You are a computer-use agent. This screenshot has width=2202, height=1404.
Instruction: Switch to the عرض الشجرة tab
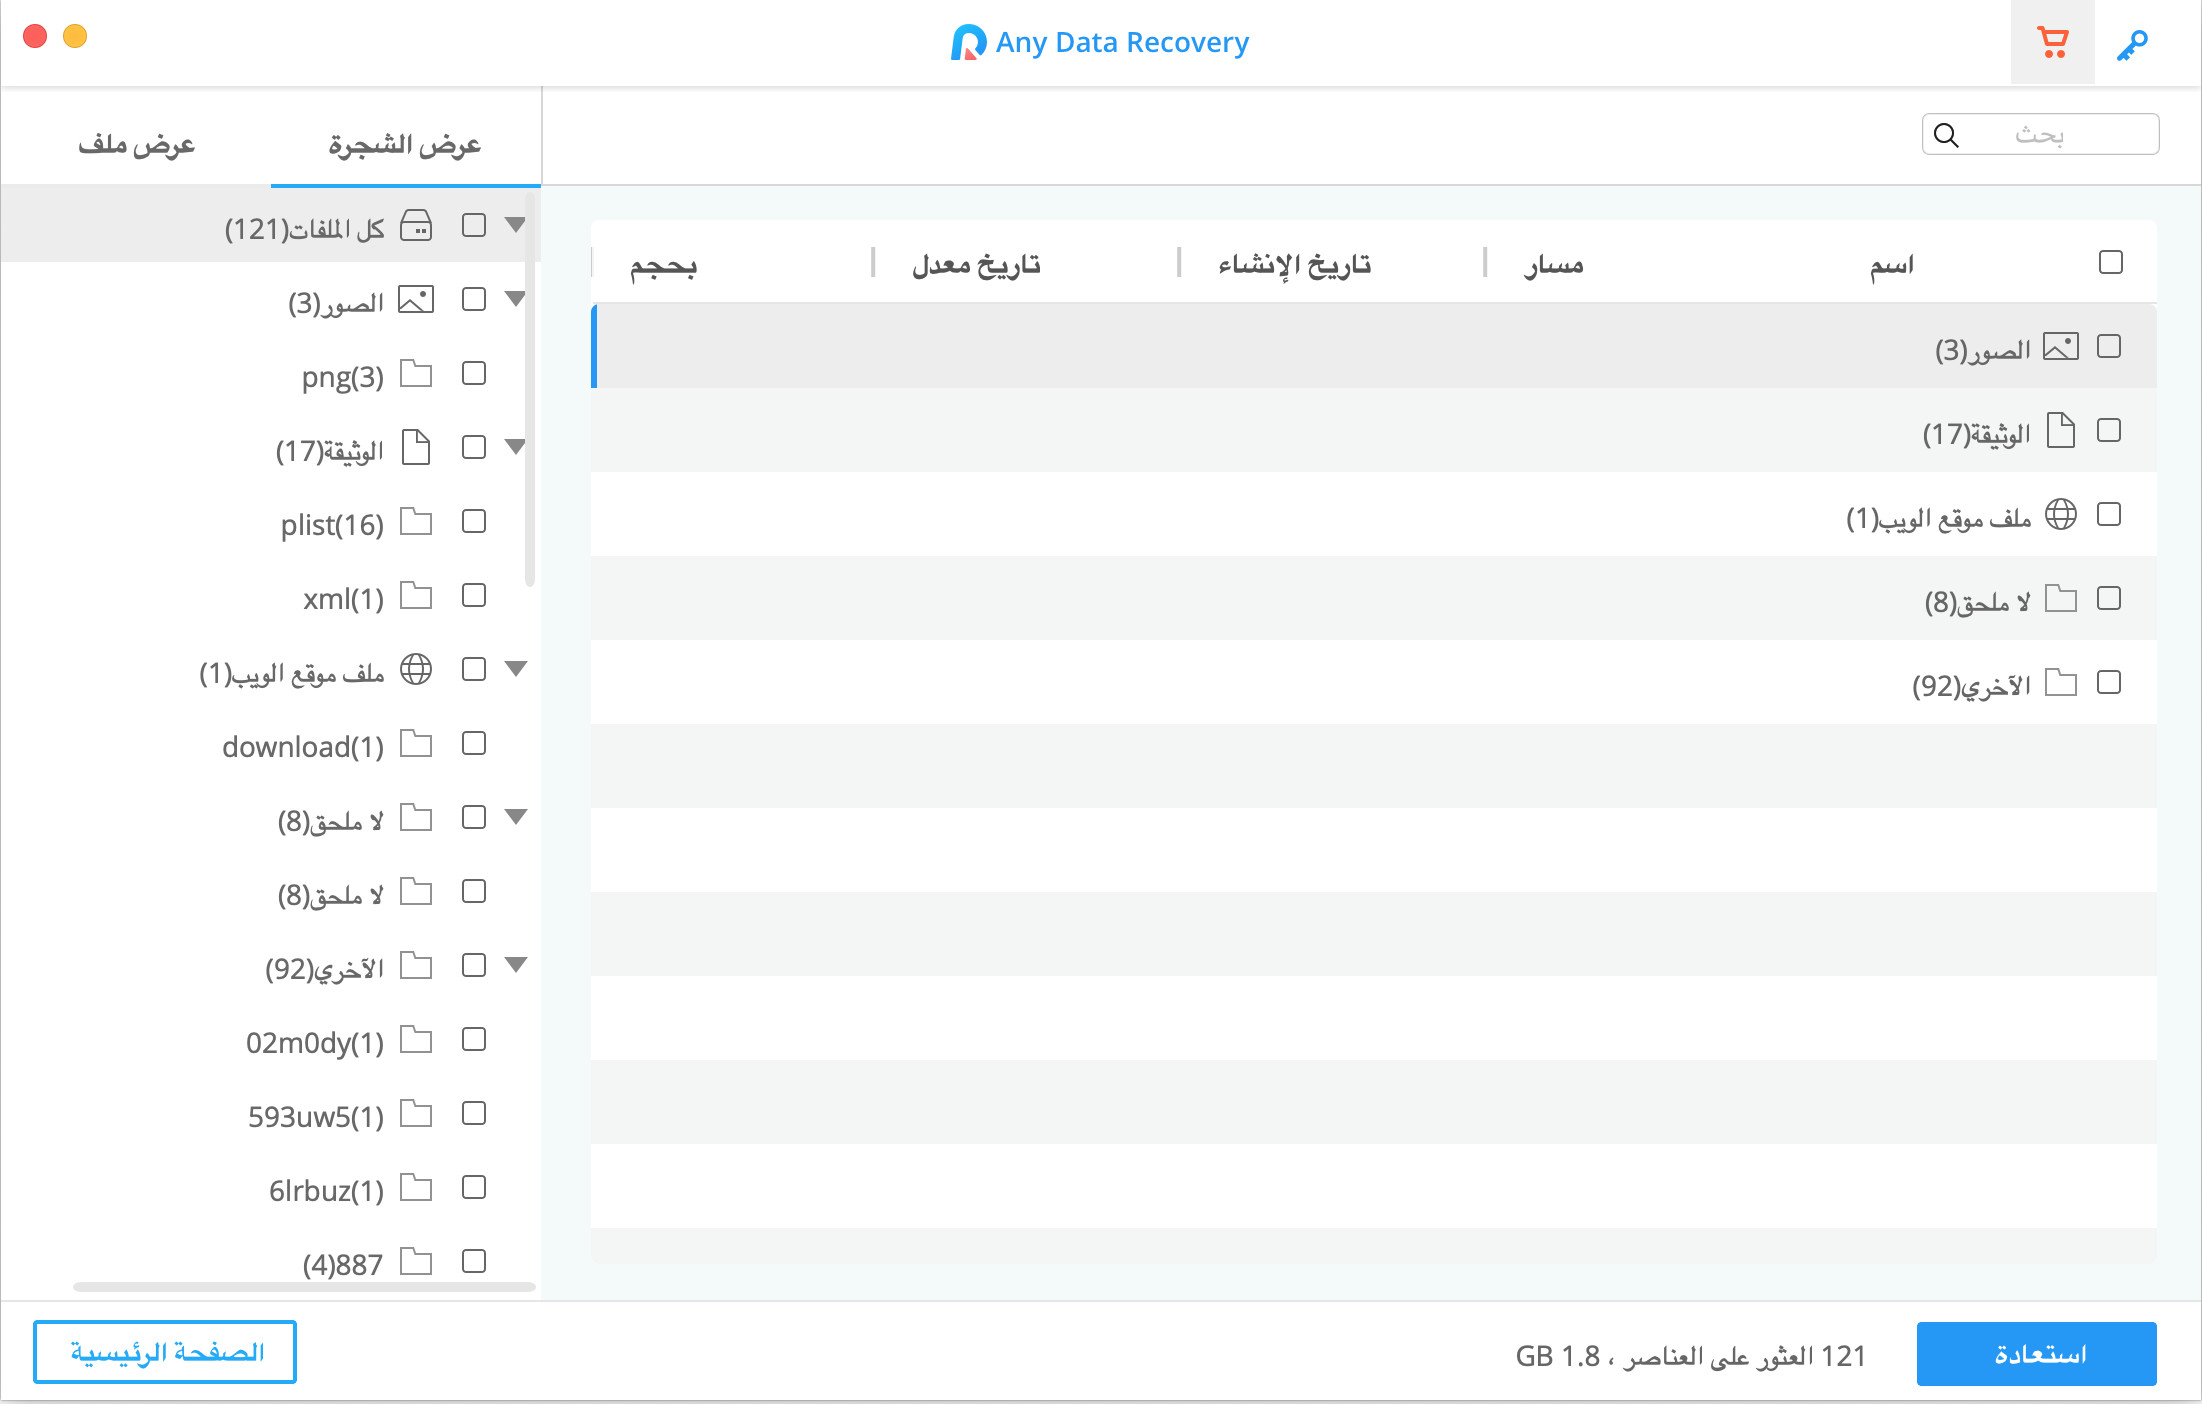[x=405, y=145]
